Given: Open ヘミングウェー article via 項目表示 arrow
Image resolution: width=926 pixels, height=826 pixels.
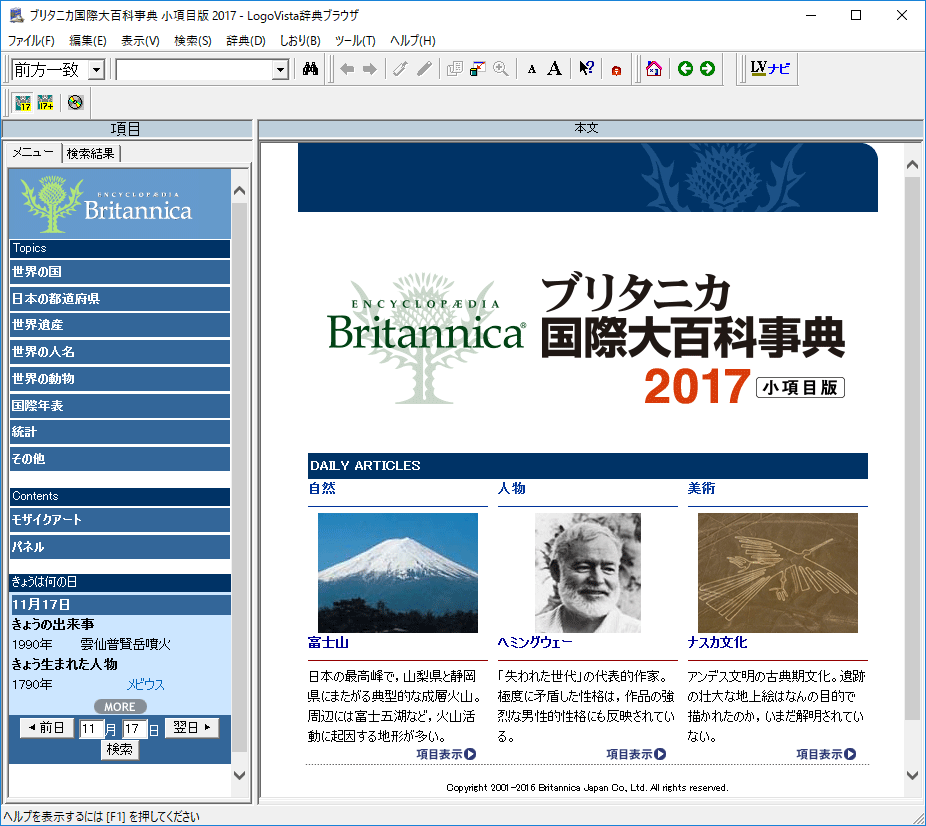Looking at the screenshot, I should pyautogui.click(x=636, y=754).
